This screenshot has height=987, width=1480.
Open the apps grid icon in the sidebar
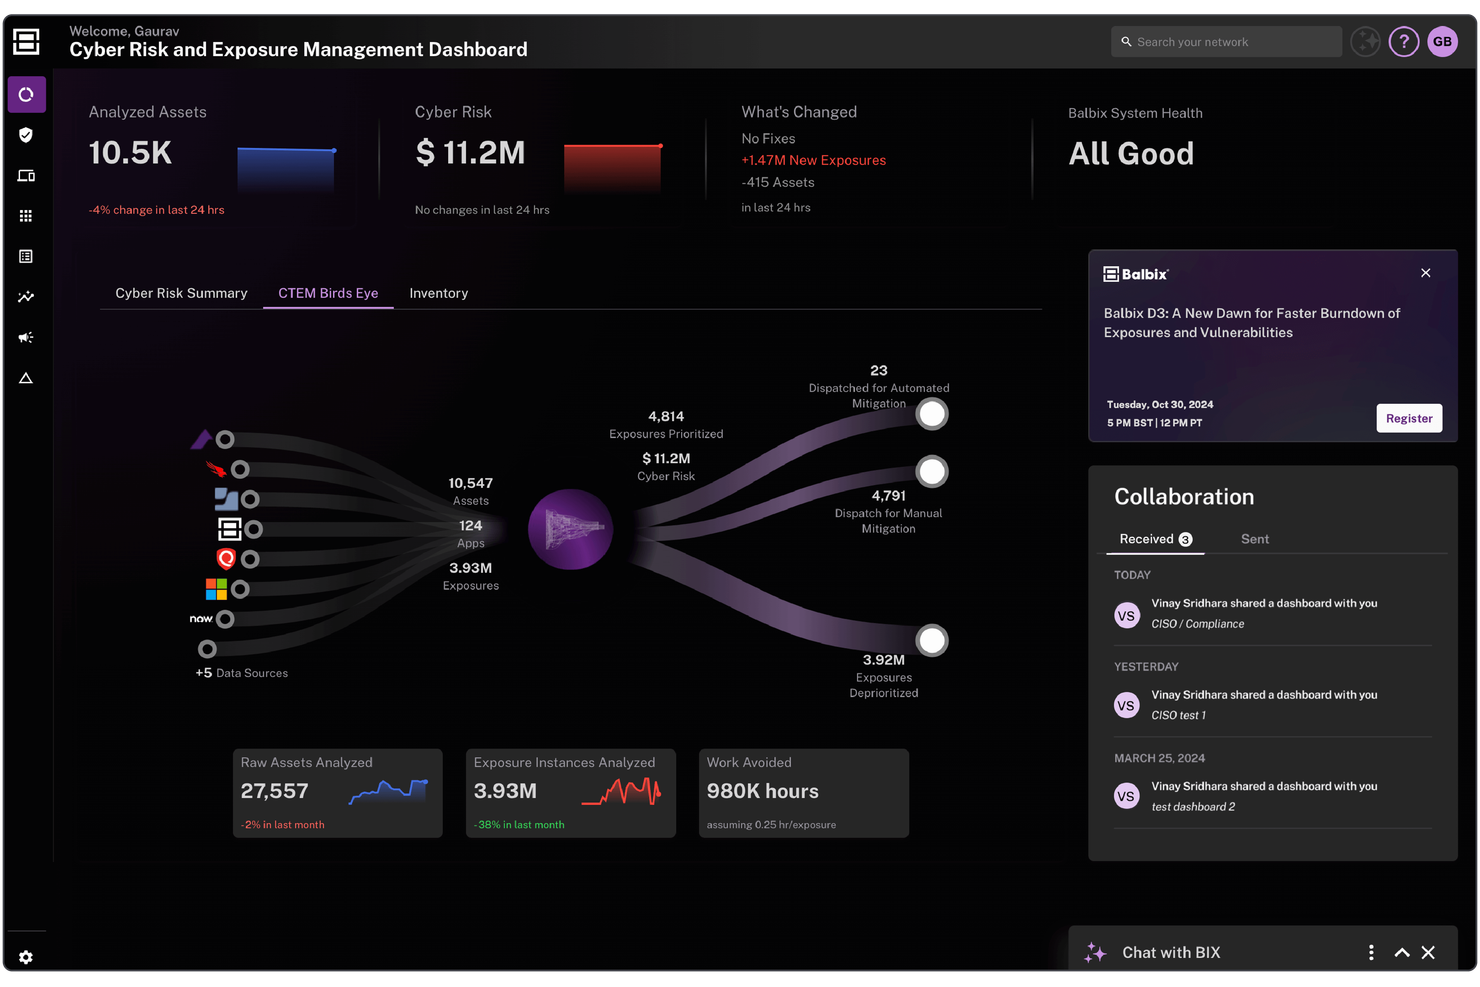(26, 215)
